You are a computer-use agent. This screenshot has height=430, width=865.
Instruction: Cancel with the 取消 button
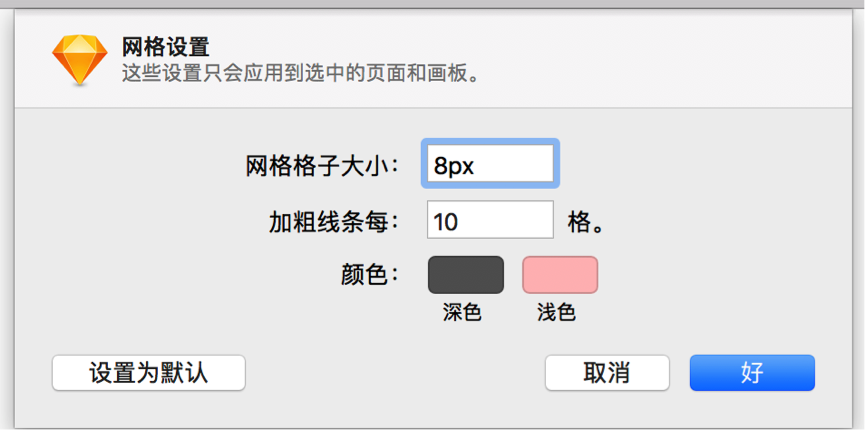(607, 373)
